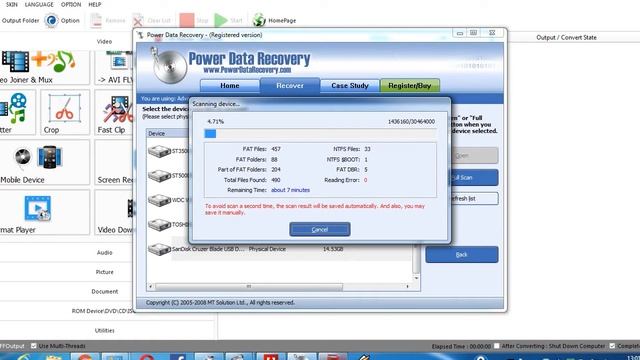This screenshot has width=640, height=360.
Task: Open the Crop scissors tool
Action: (x=64, y=112)
